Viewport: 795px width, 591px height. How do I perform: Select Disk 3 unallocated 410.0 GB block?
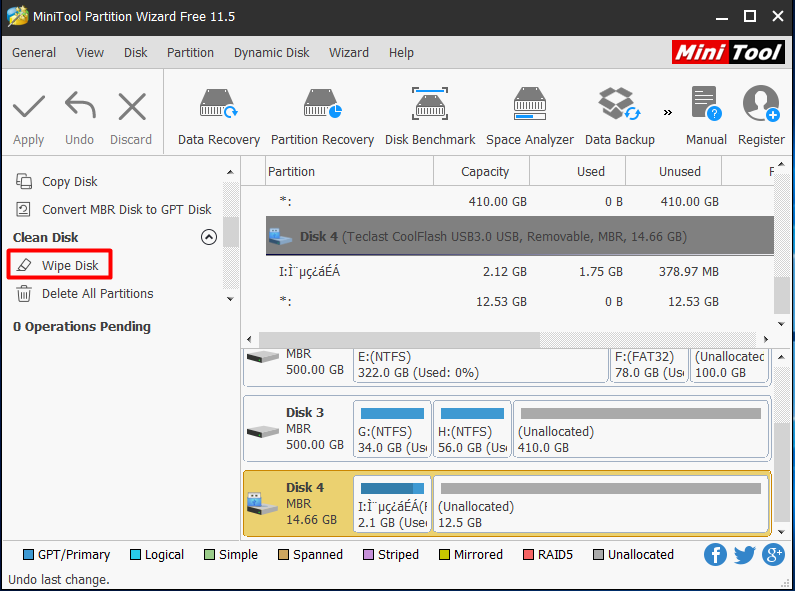click(x=641, y=429)
